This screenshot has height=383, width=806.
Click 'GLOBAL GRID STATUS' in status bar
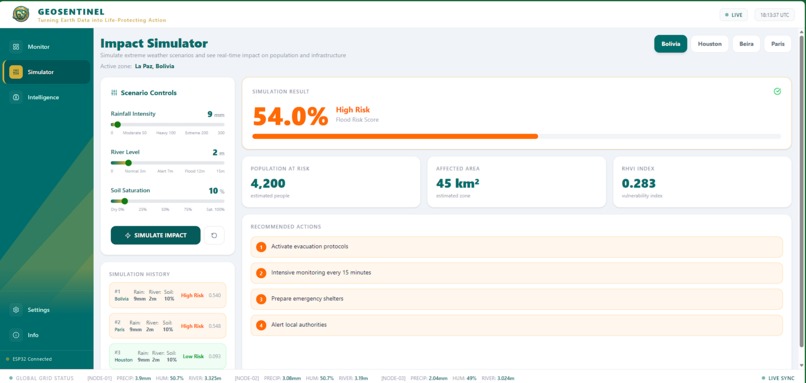[45, 378]
